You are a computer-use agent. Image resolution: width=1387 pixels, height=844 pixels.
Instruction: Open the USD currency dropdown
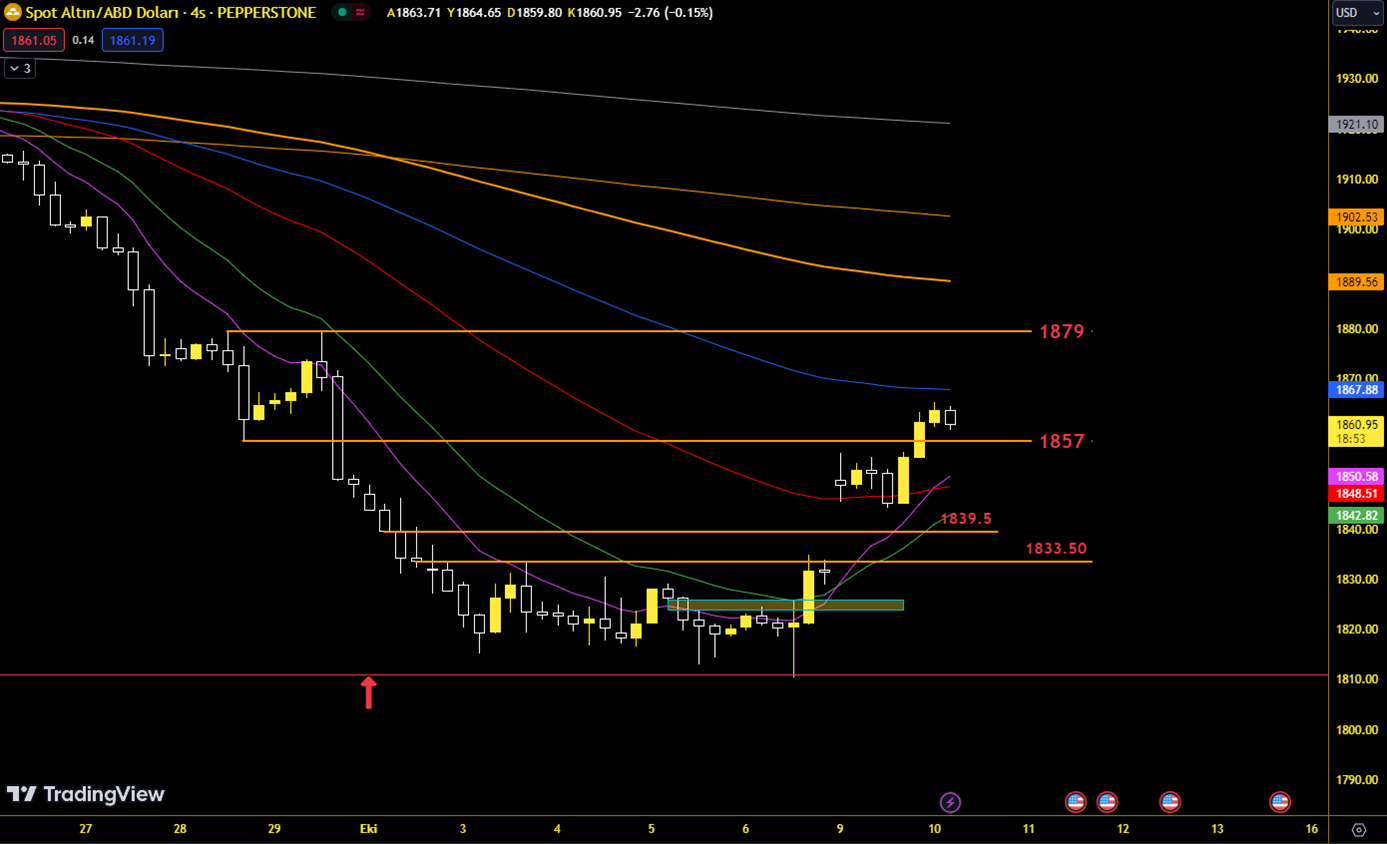1357,13
